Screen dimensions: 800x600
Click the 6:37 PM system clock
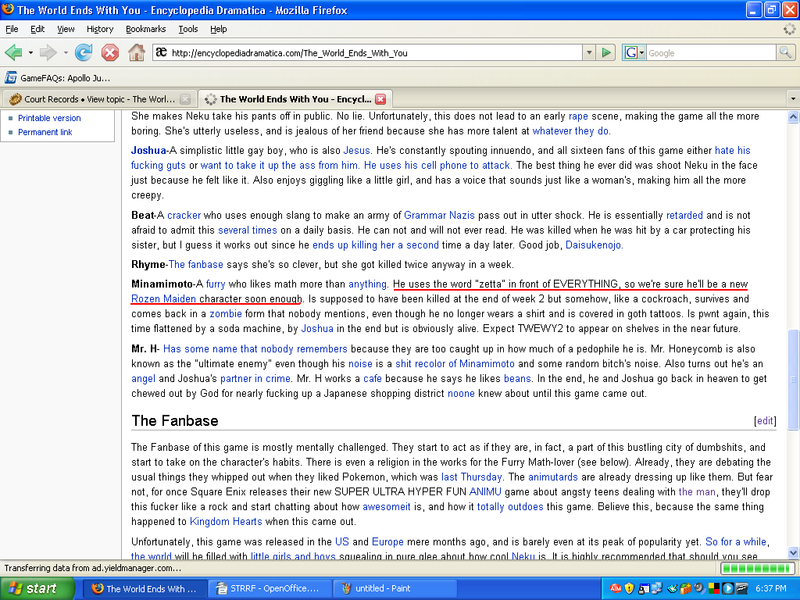[x=771, y=589]
